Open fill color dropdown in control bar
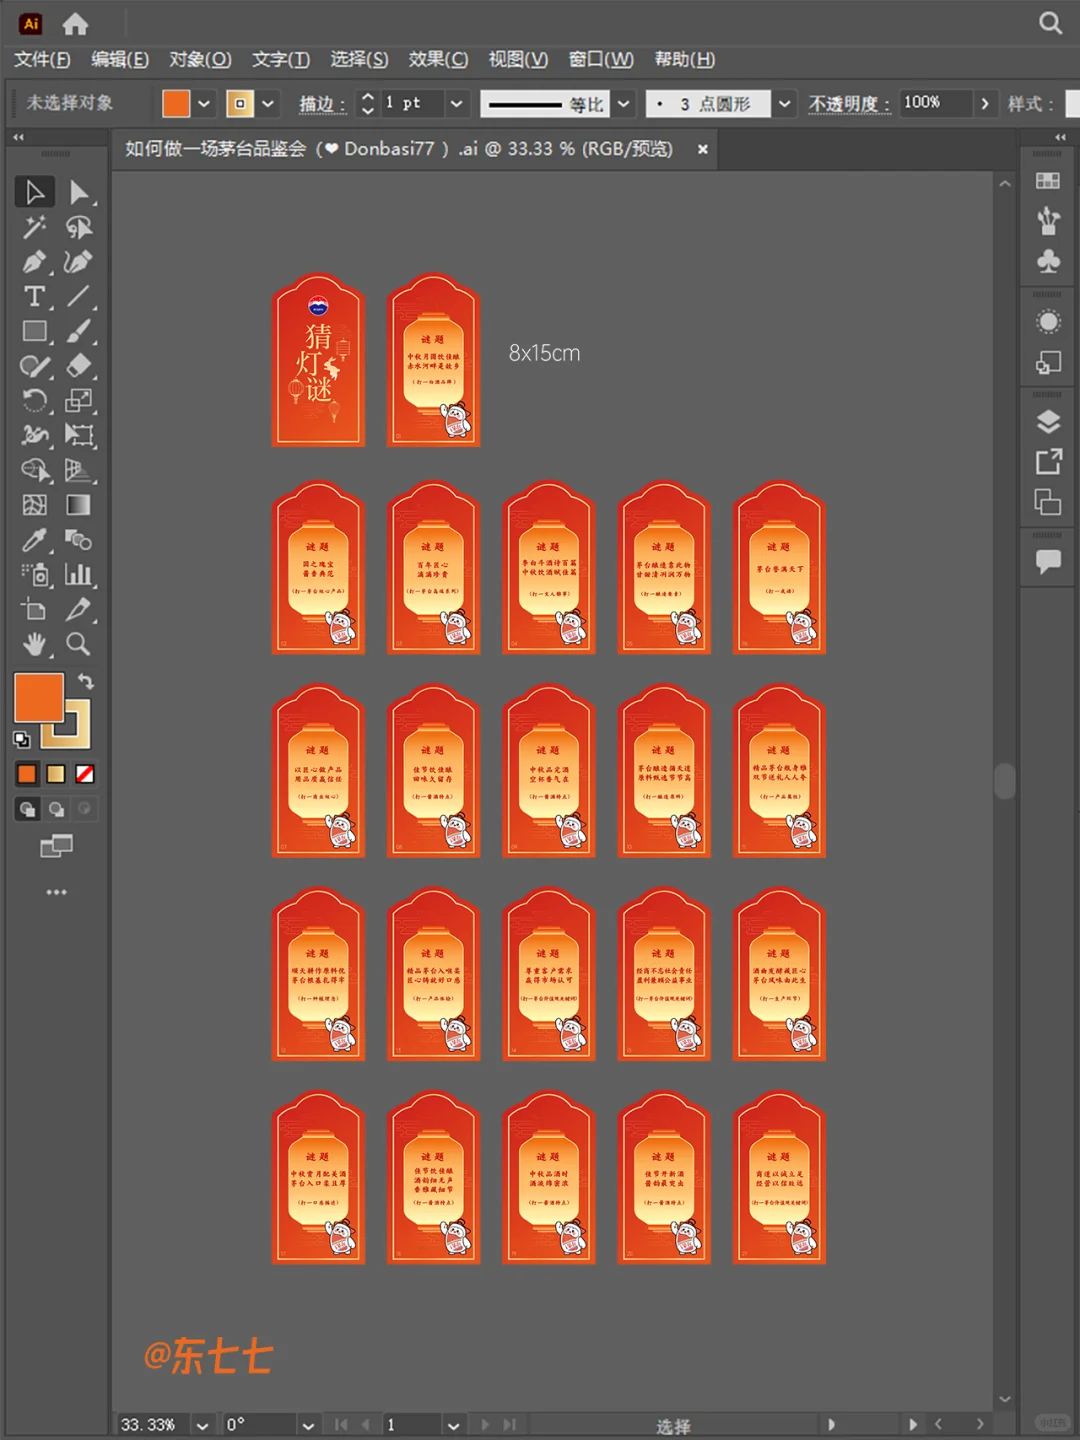Viewport: 1080px width, 1440px height. pyautogui.click(x=204, y=103)
